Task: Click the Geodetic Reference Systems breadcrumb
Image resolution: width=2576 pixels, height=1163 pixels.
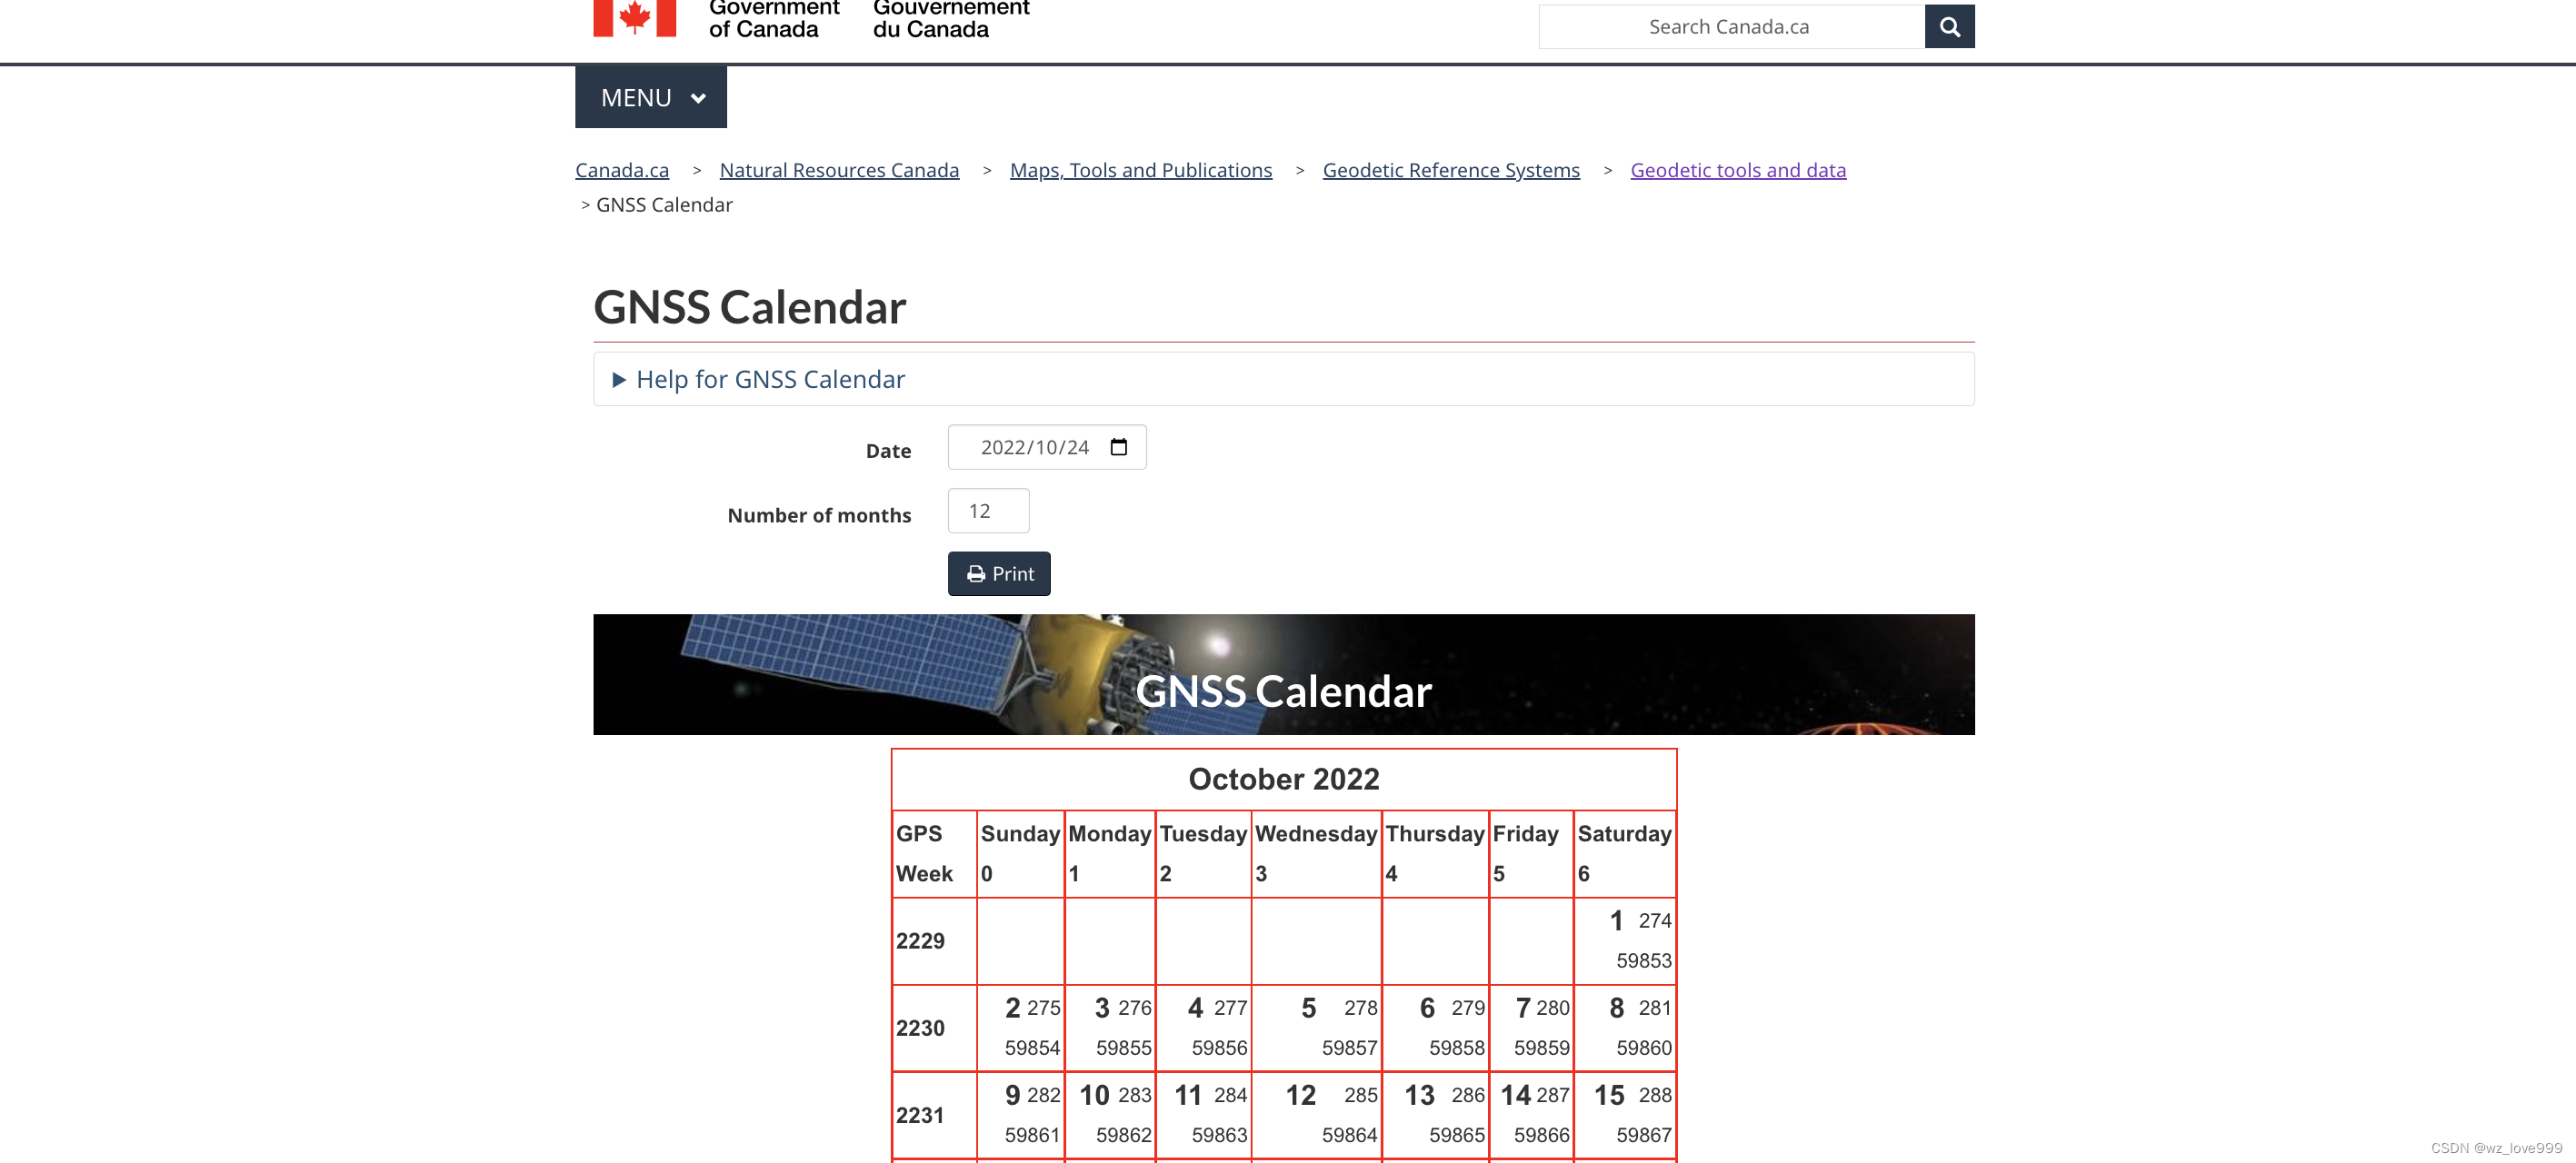Action: tap(1449, 169)
